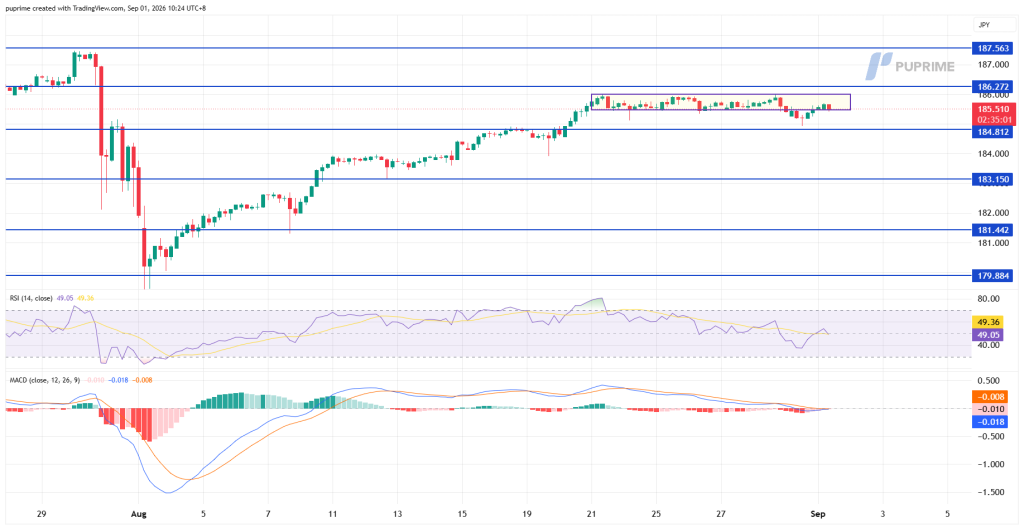Click the Aug label on time axis
This screenshot has width=1024, height=528.
click(x=138, y=513)
